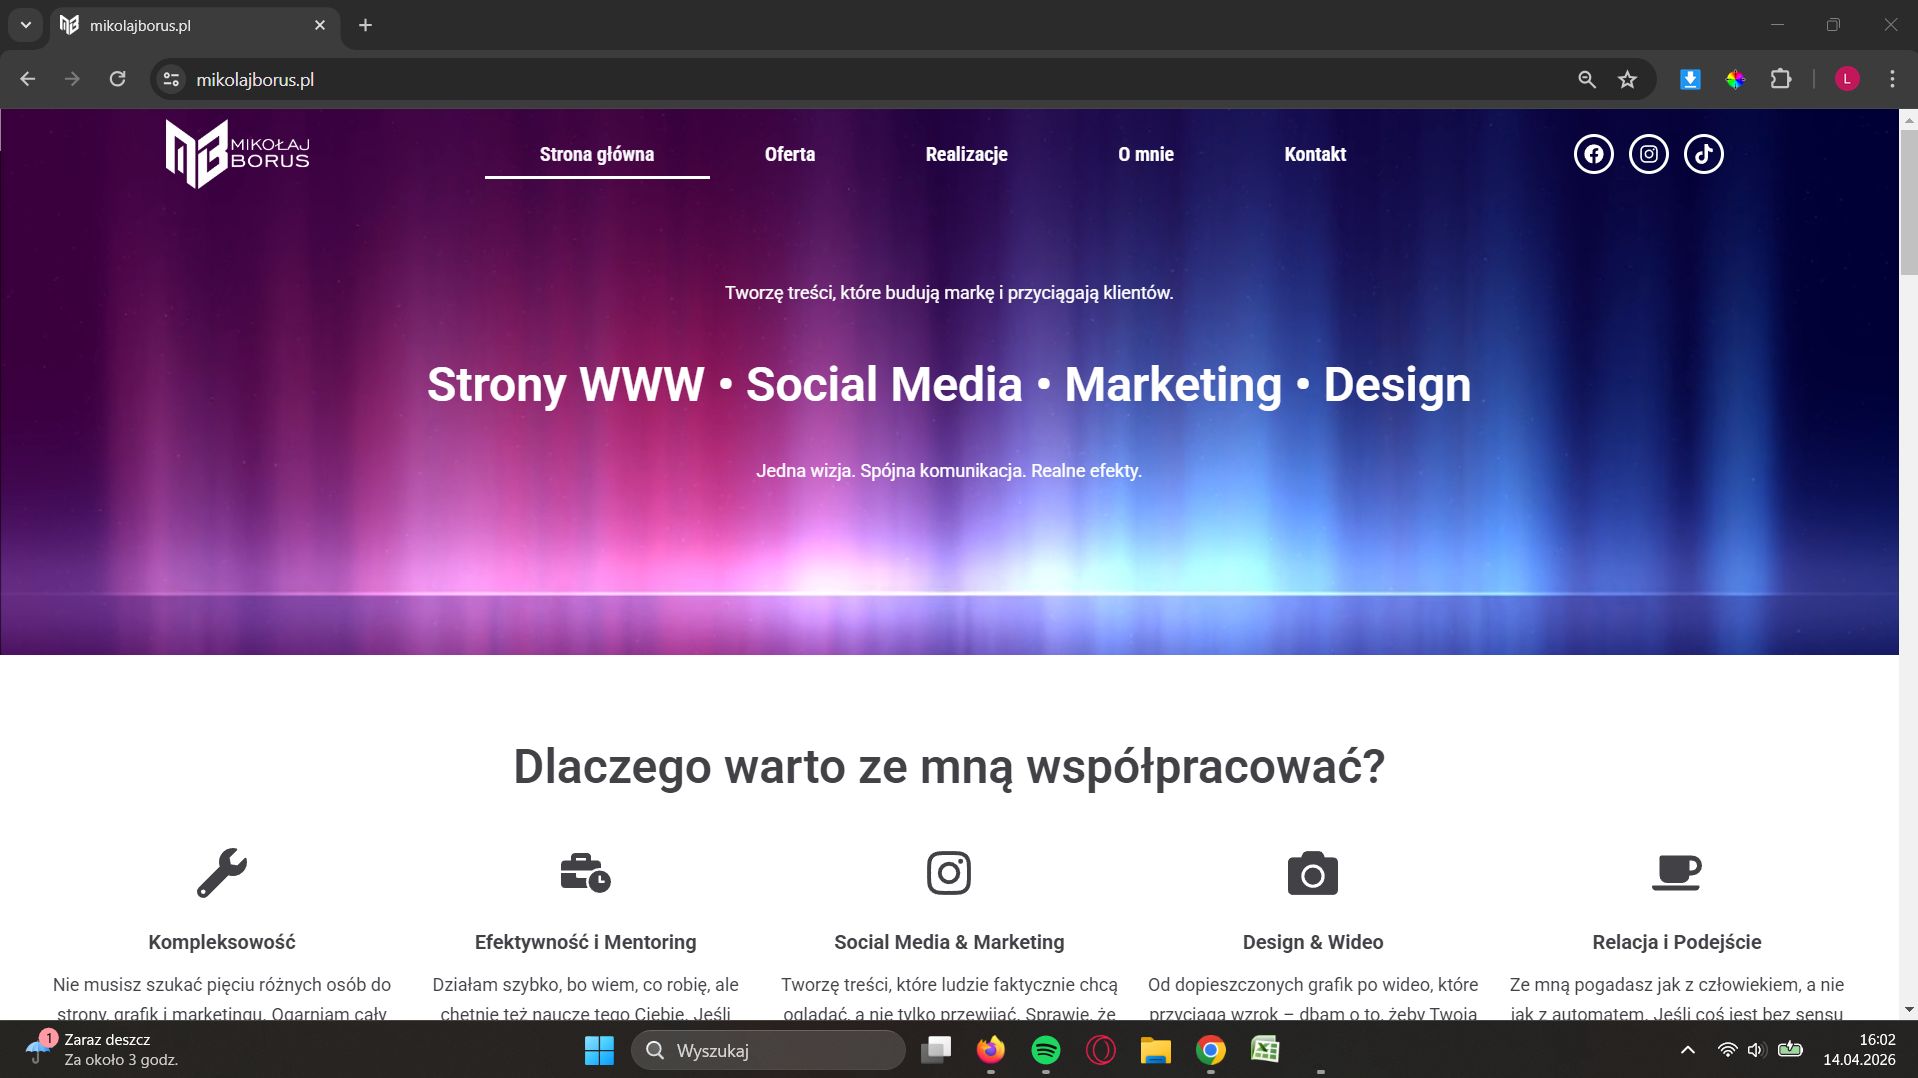Open Task View on the taskbar
Image resolution: width=1918 pixels, height=1078 pixels.
coord(936,1050)
